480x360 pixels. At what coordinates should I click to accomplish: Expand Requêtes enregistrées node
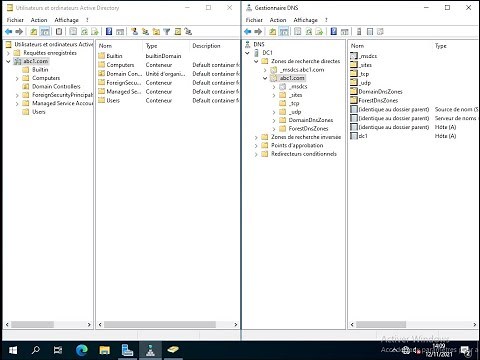8,53
